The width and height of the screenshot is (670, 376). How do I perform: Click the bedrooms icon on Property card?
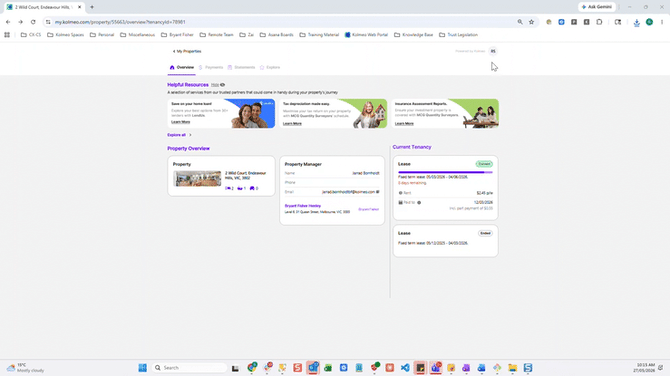[x=229, y=188]
